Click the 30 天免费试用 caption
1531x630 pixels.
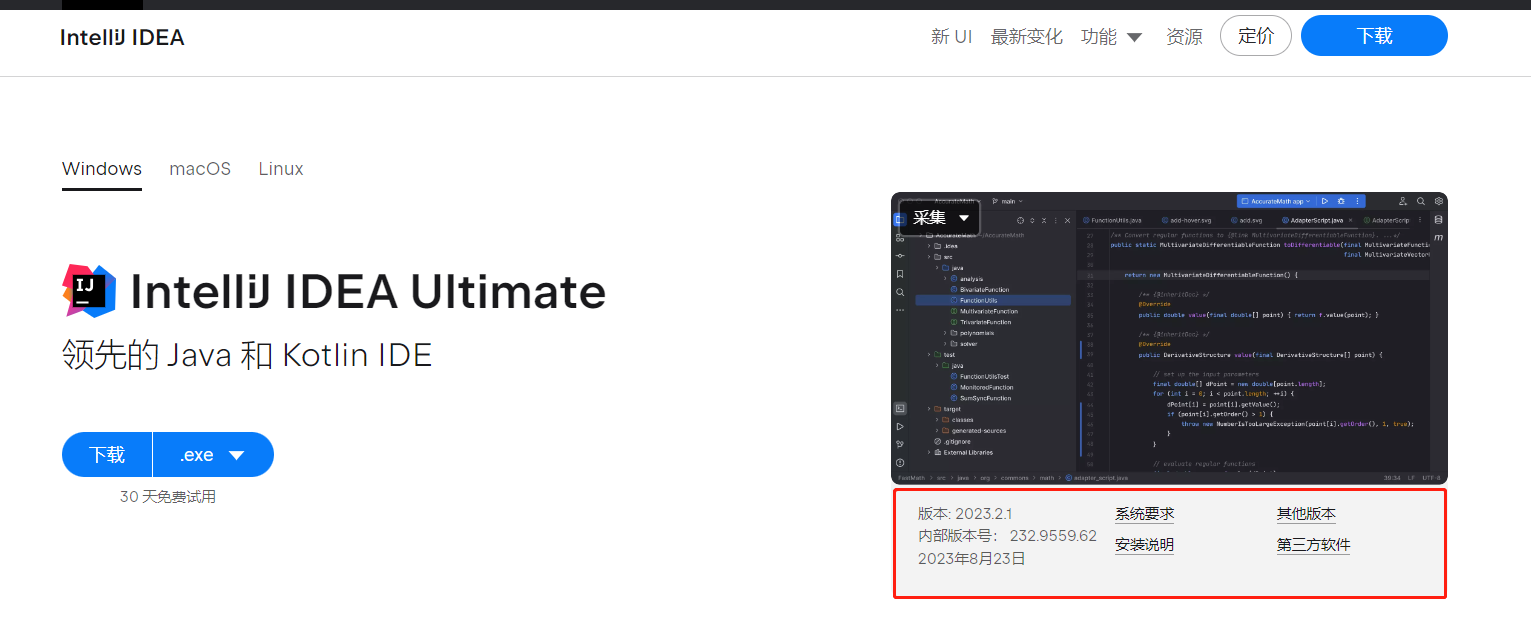[168, 496]
